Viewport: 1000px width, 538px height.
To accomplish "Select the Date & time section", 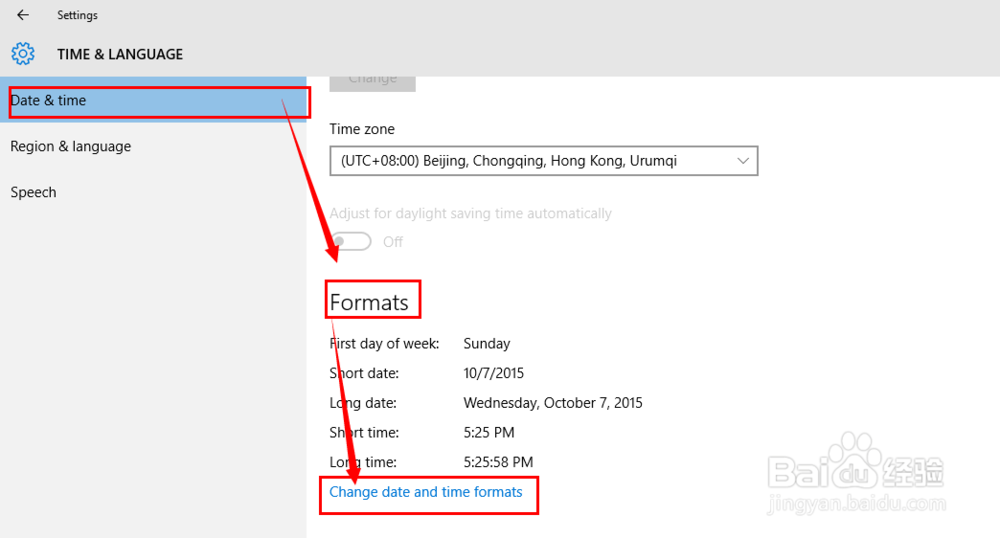I will pos(153,100).
